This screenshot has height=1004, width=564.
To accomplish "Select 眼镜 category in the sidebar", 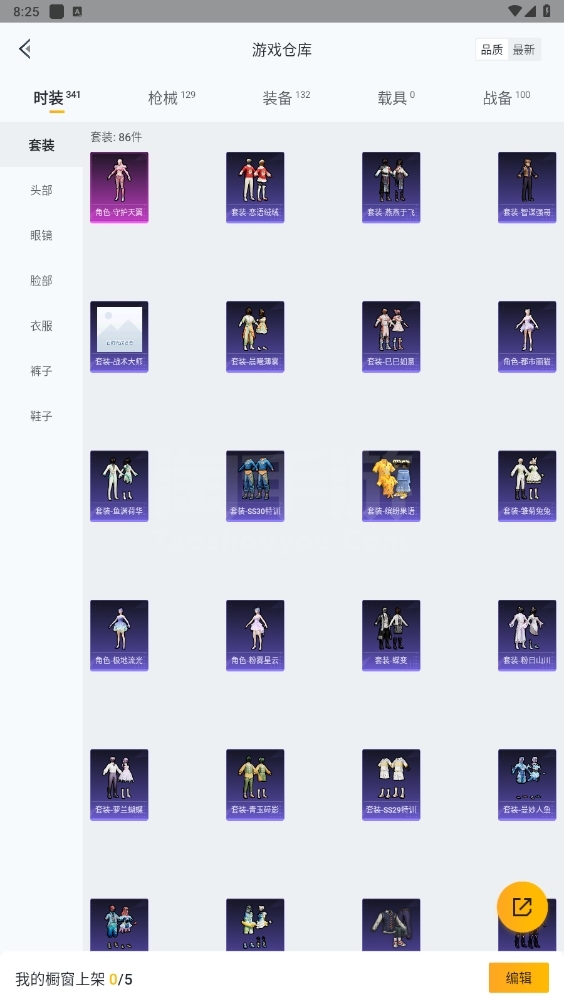I will (42, 235).
